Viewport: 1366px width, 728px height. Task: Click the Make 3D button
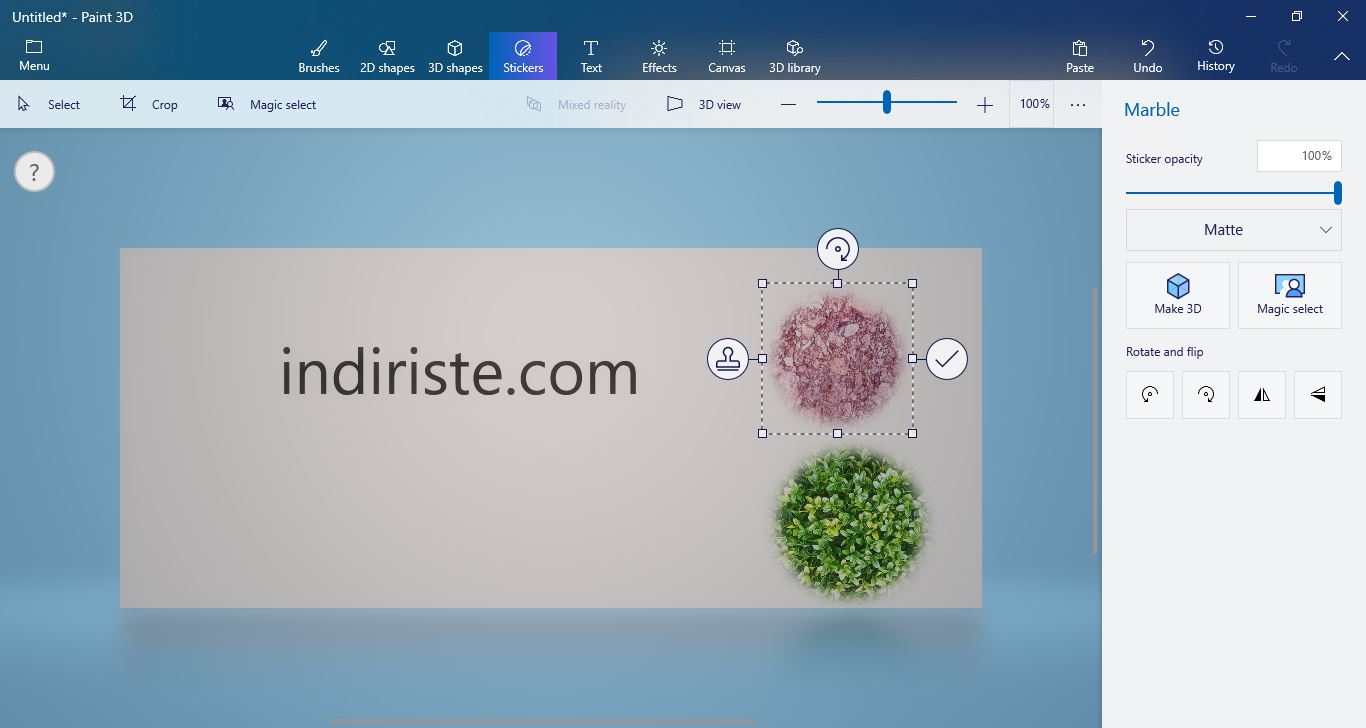(1178, 295)
